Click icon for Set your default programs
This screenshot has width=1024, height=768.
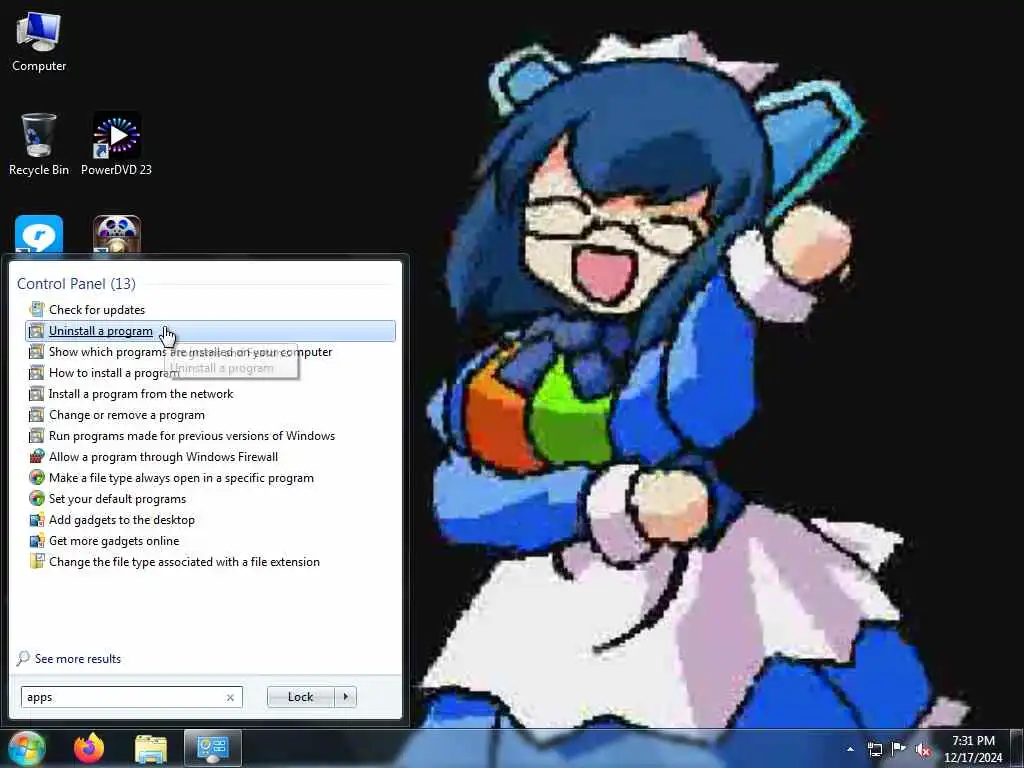click(x=37, y=498)
